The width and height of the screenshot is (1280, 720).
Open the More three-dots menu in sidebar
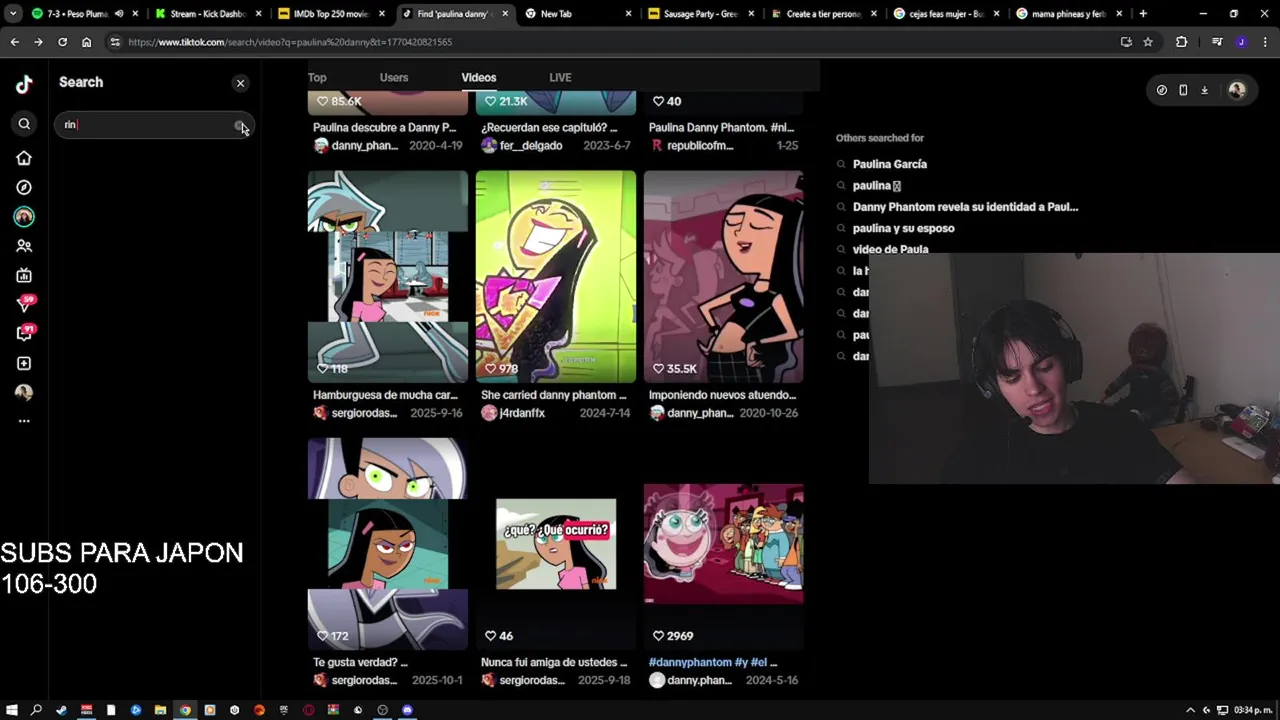24,421
